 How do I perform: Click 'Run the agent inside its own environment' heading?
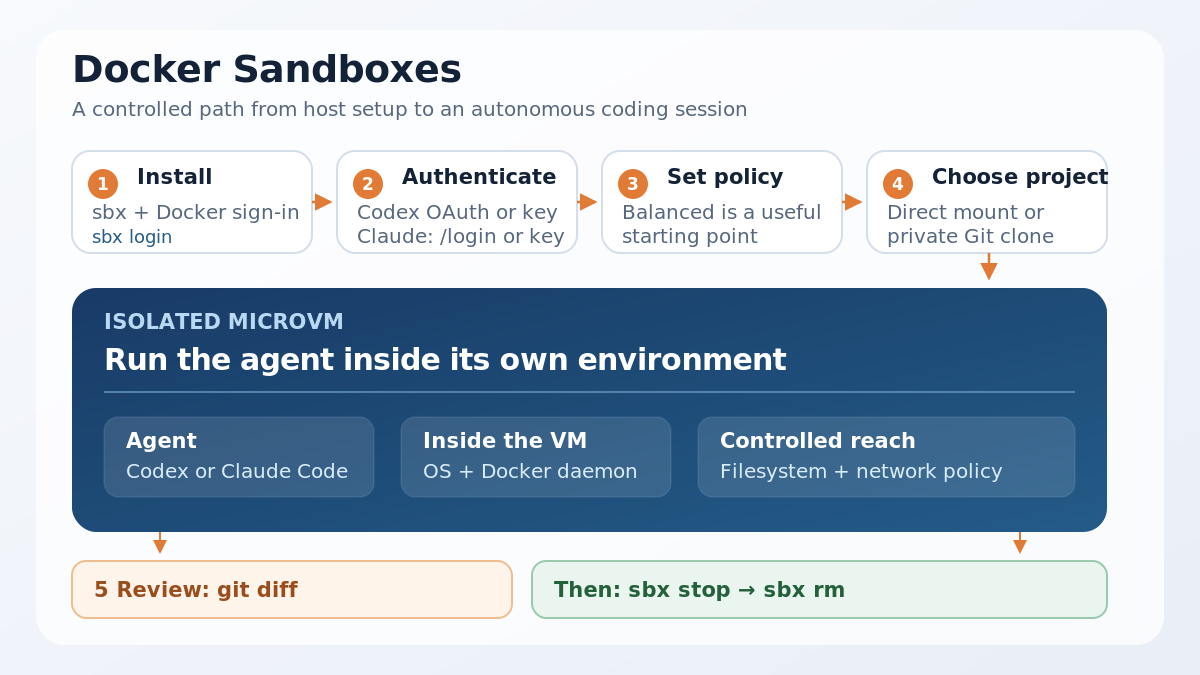[445, 360]
